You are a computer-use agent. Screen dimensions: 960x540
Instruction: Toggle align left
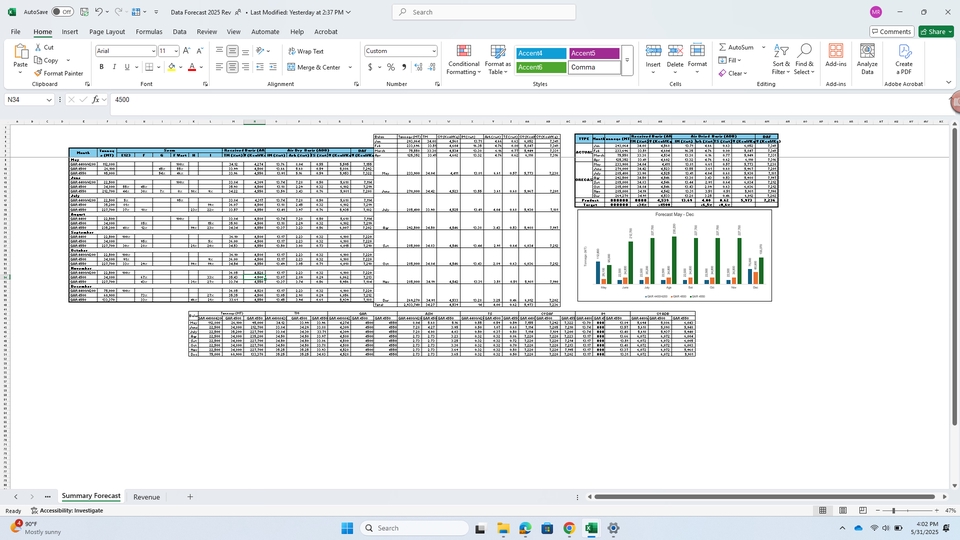(x=219, y=67)
